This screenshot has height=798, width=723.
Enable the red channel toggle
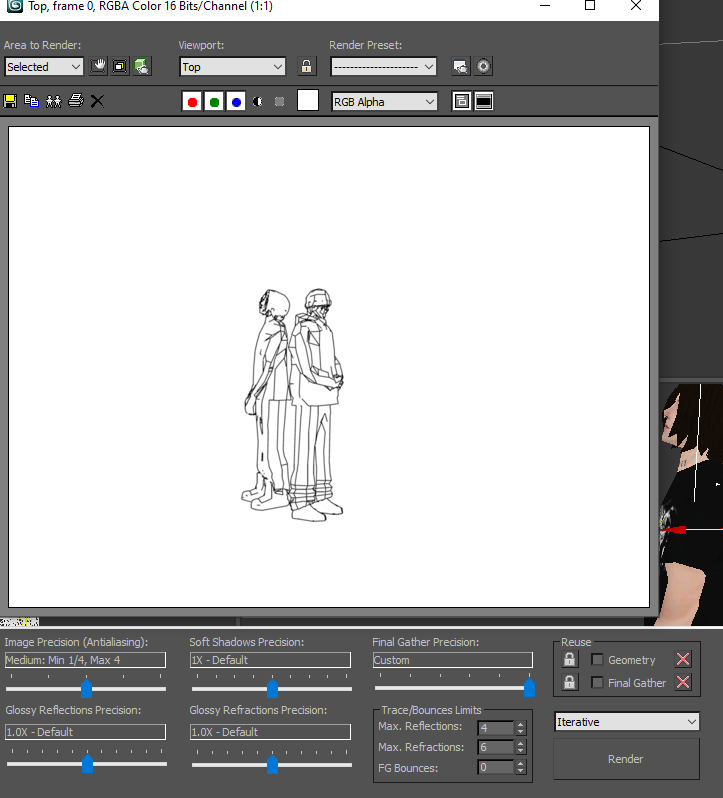(x=192, y=101)
